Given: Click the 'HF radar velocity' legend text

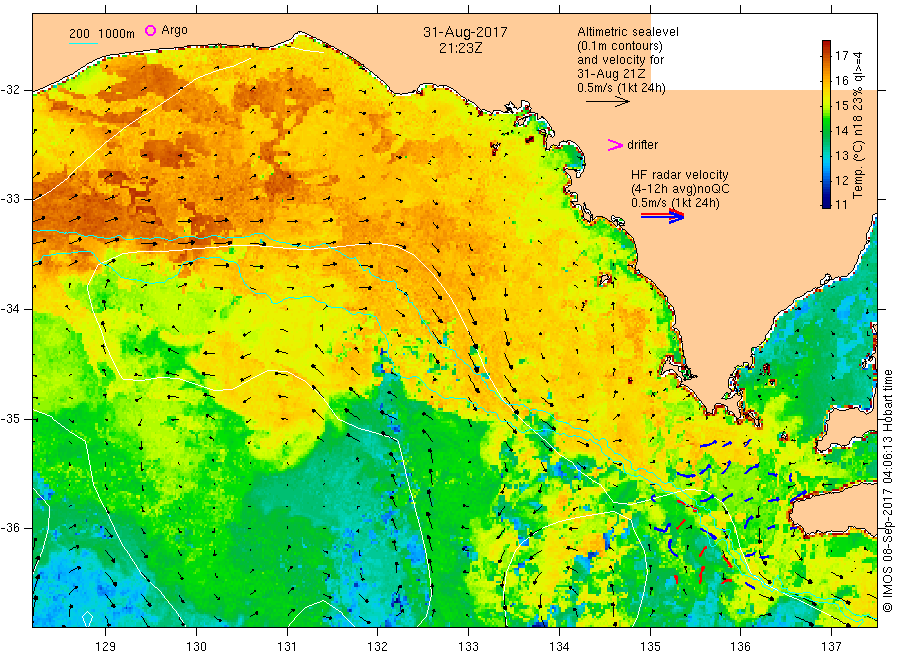Looking at the screenshot, I should 680,174.
